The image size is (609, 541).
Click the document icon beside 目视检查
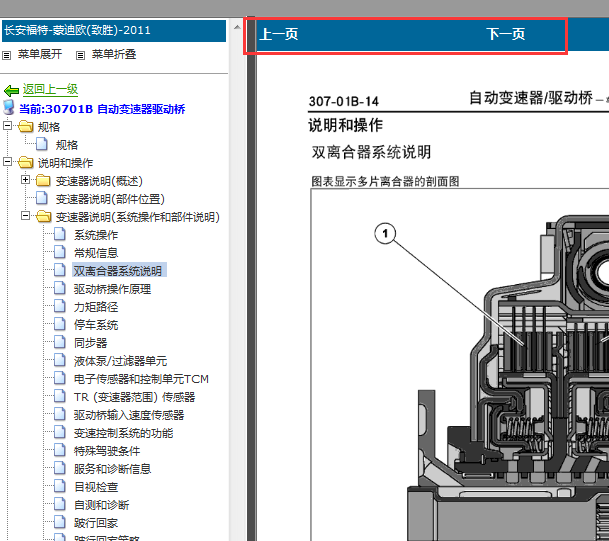pos(59,486)
